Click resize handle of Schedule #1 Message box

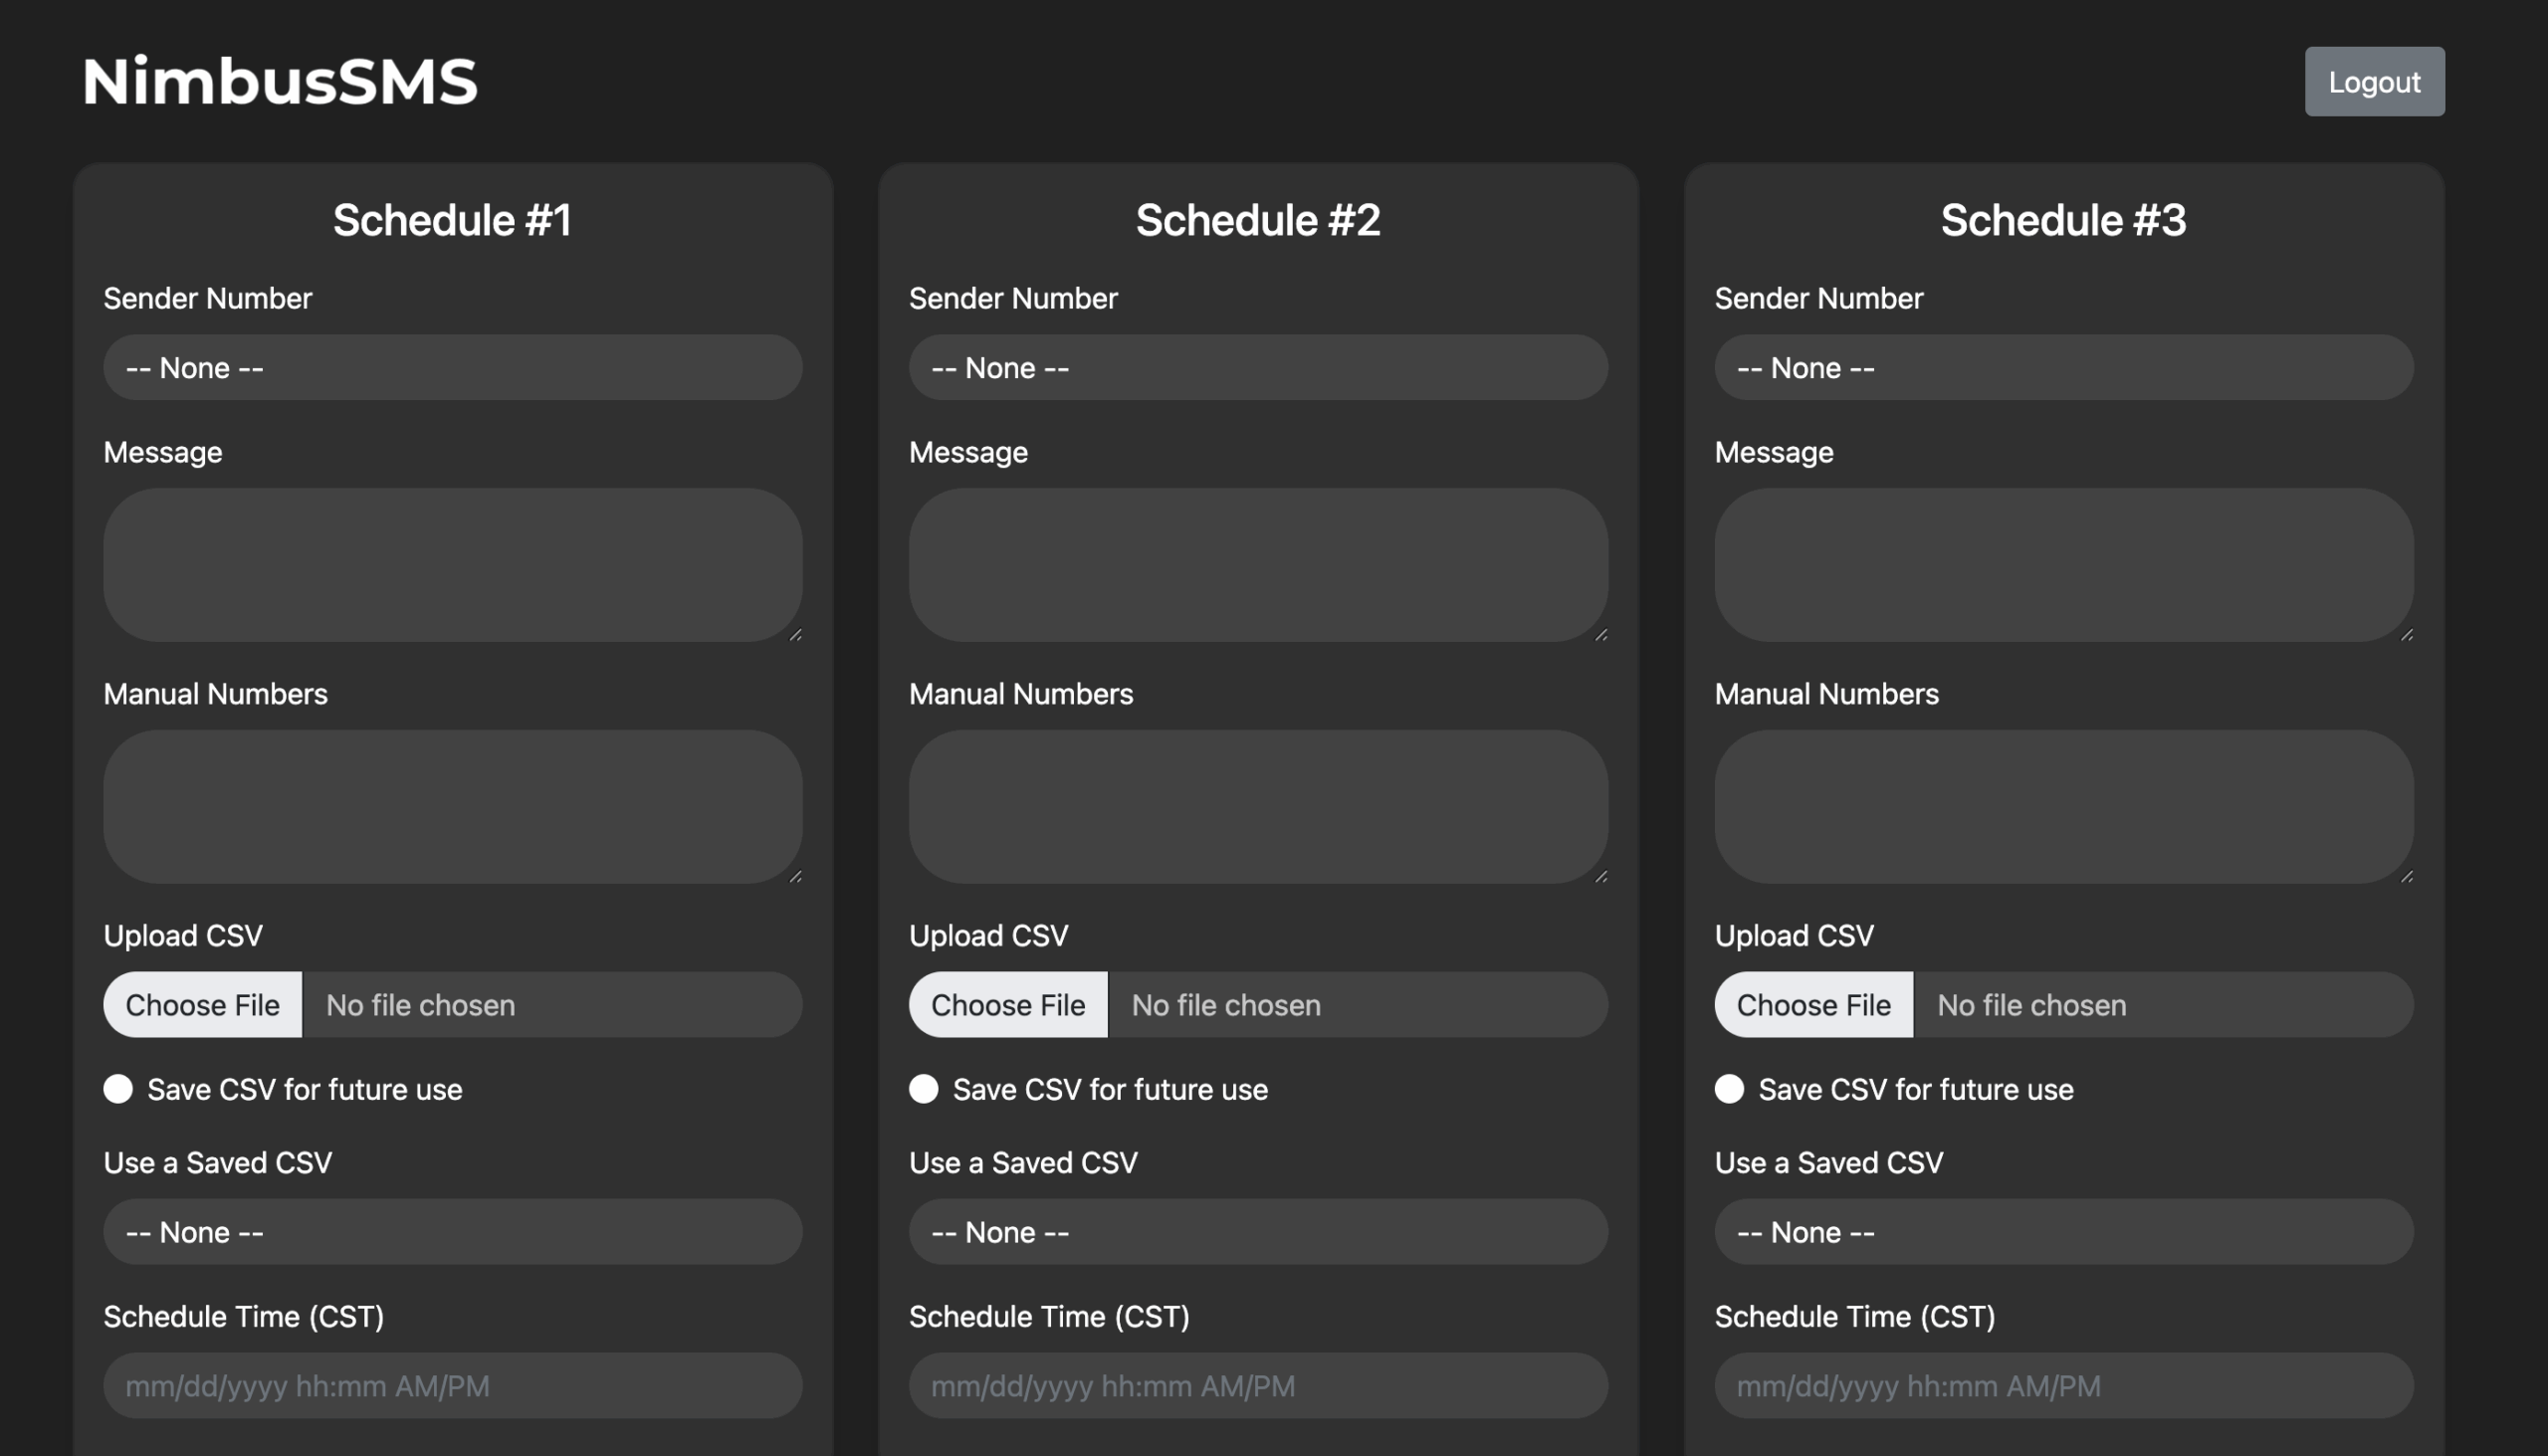pyautogui.click(x=796, y=635)
